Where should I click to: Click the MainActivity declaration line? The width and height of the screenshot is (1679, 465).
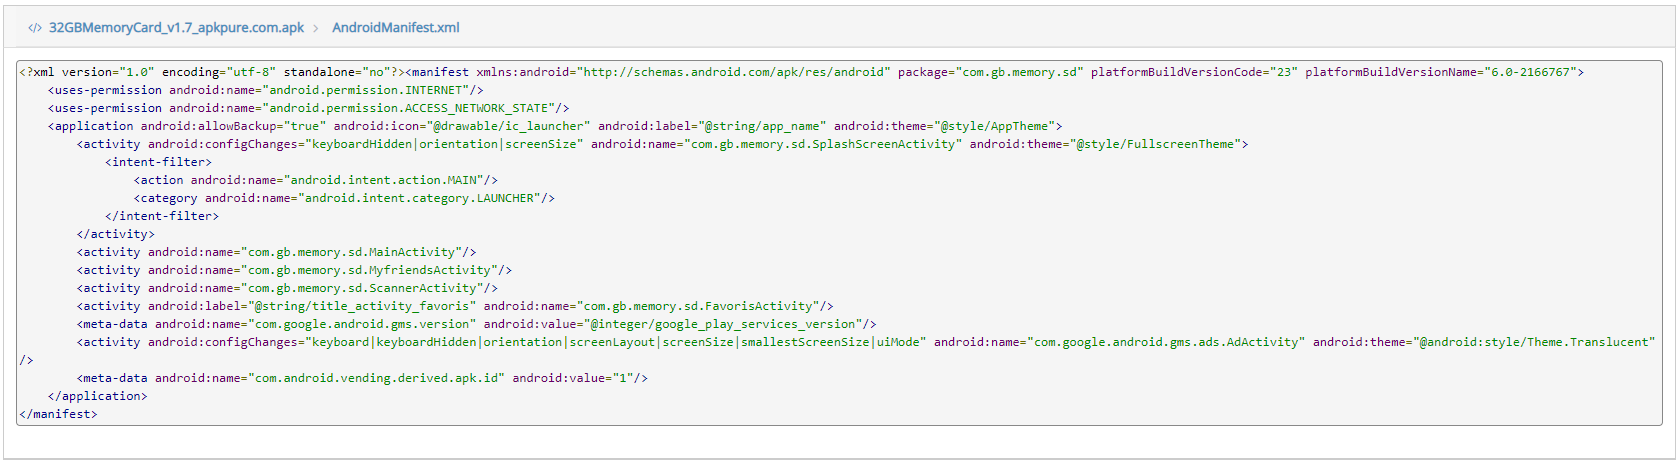[276, 252]
